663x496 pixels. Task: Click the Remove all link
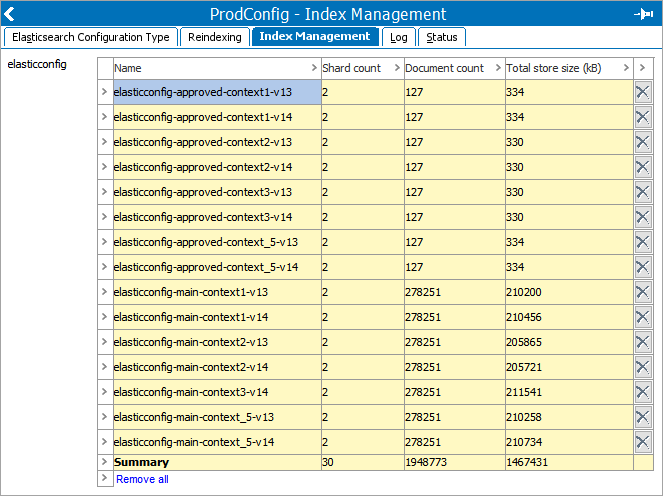pos(142,479)
